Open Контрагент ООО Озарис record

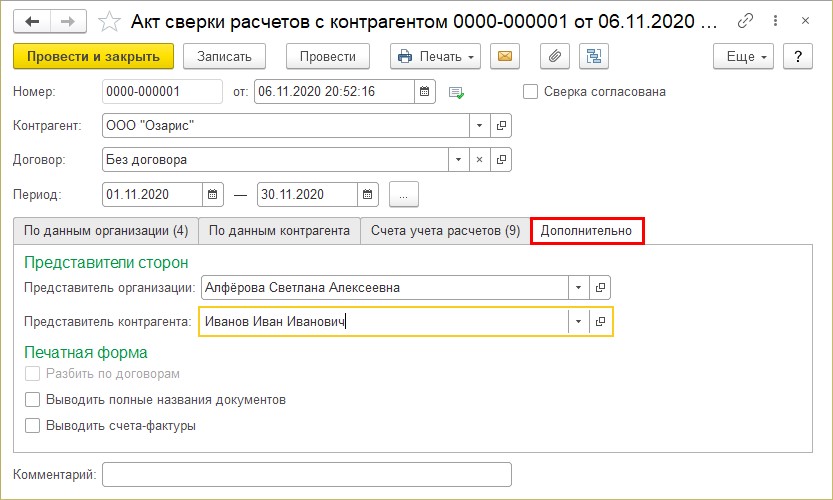coord(501,126)
